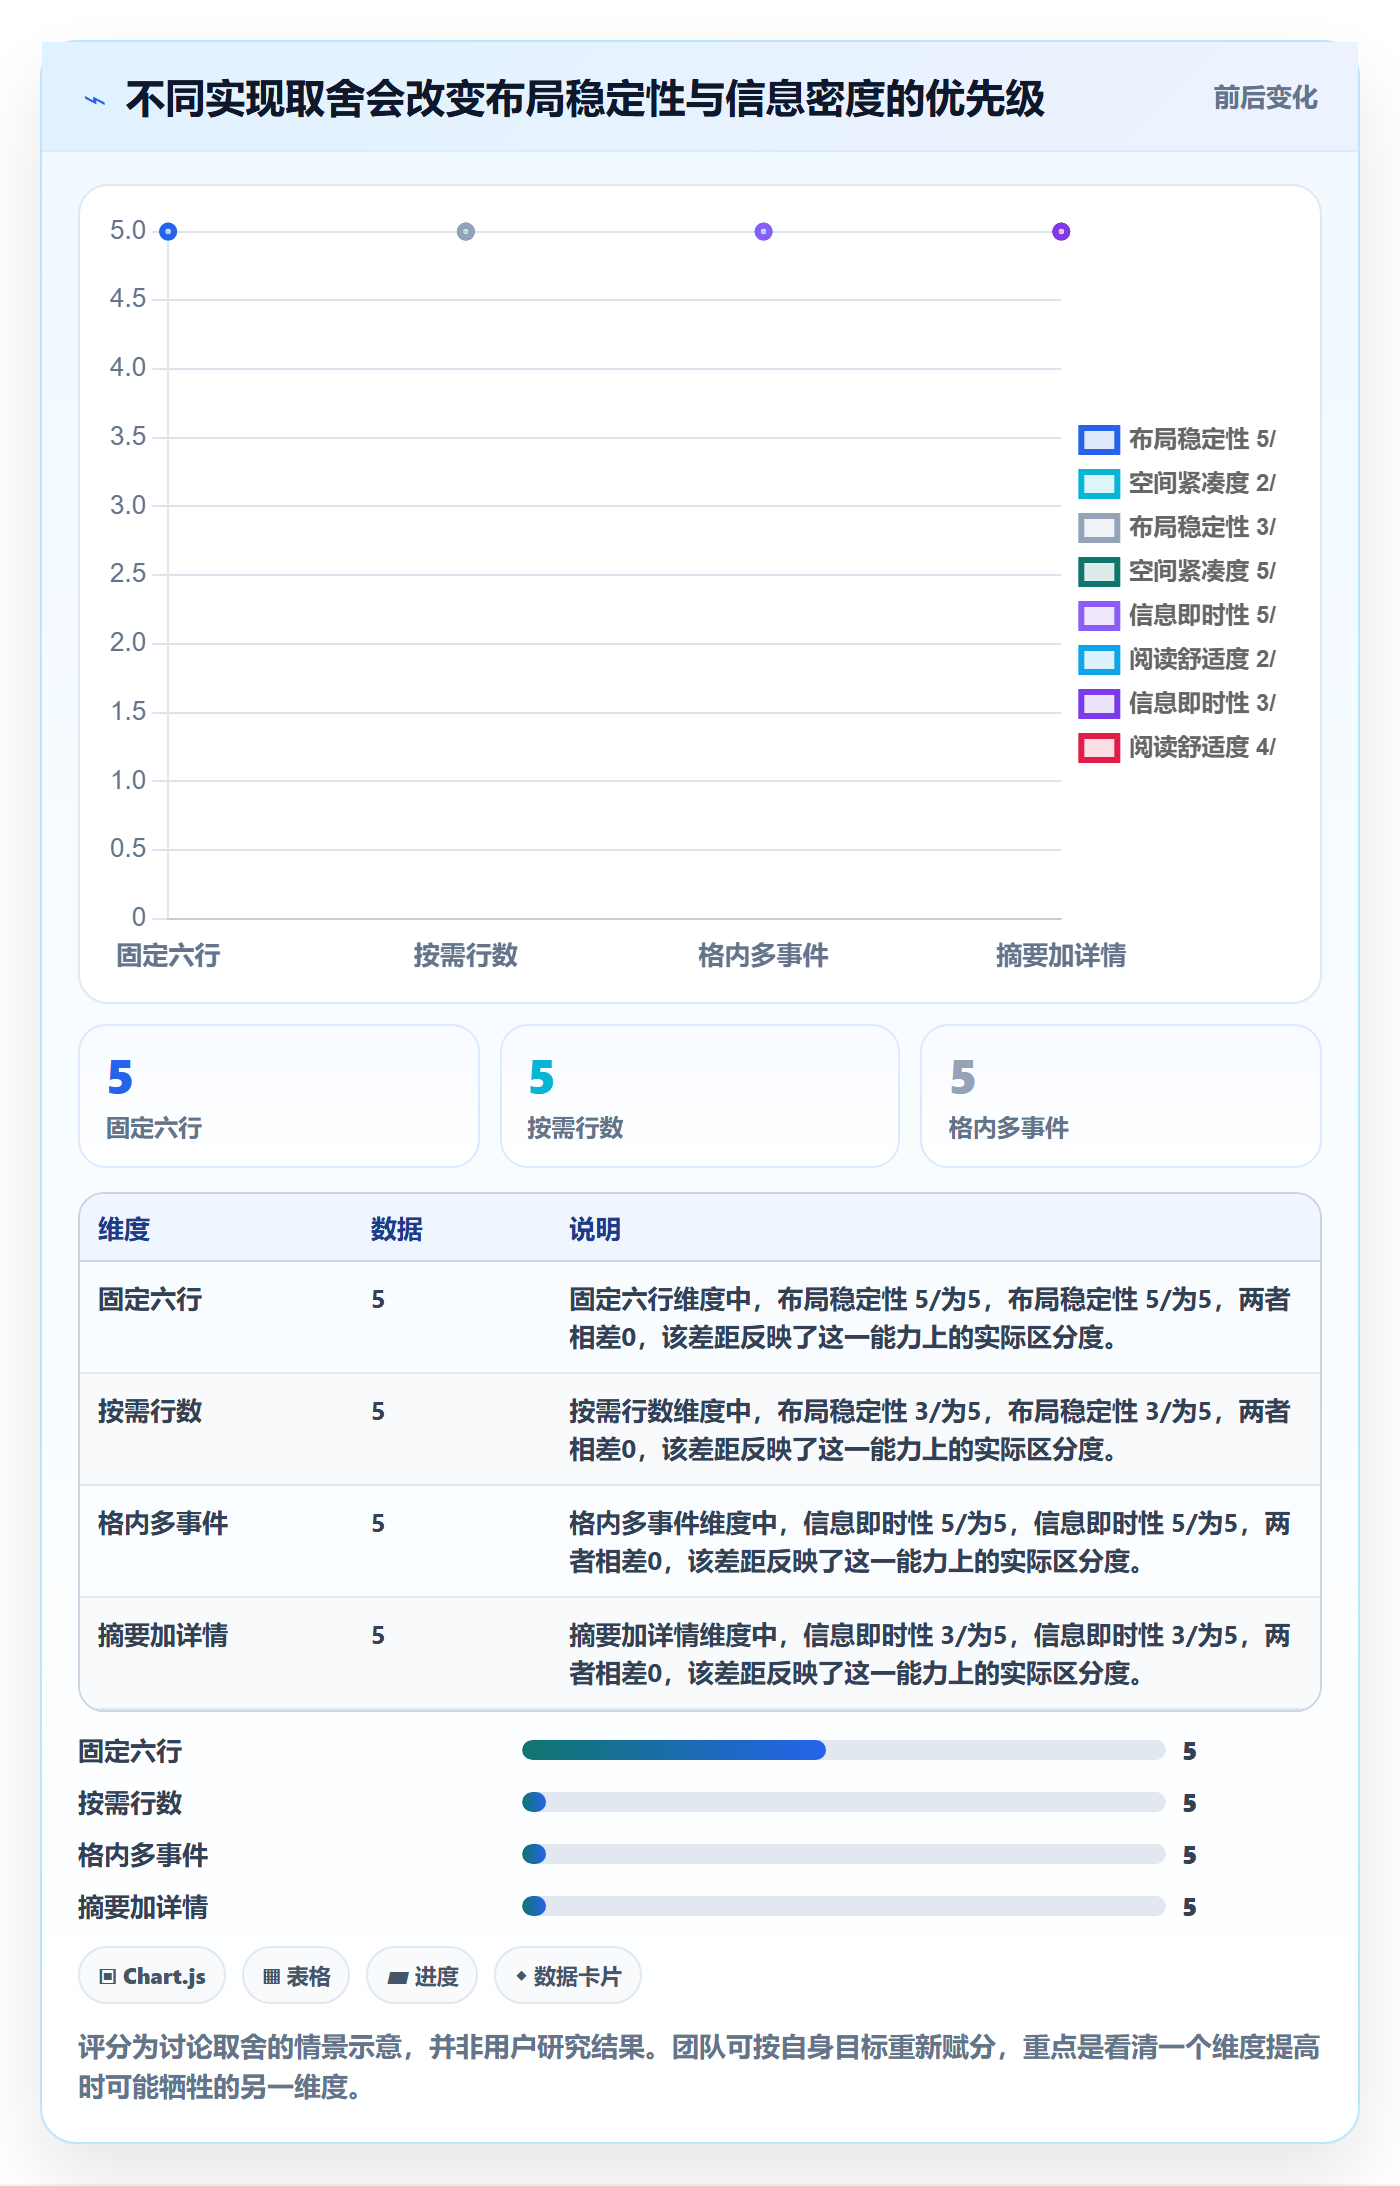This screenshot has height=2186, width=1400.
Task: Select the gray data point above 按需行数
Action: click(466, 232)
